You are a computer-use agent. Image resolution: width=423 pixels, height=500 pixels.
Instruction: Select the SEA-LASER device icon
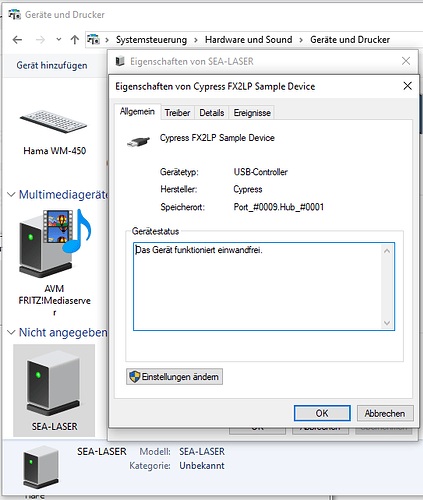click(x=54, y=382)
